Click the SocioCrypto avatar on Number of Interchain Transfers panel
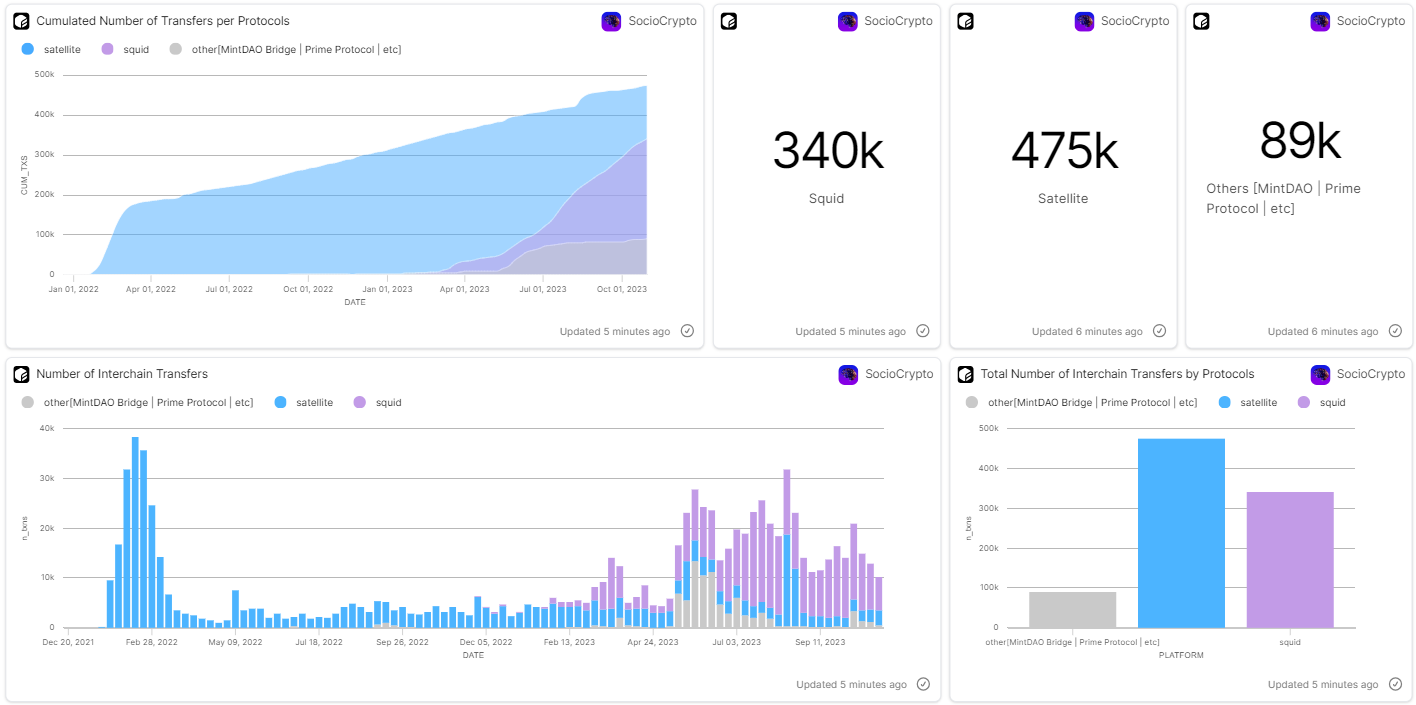This screenshot has width=1416, height=705. pyautogui.click(x=848, y=374)
